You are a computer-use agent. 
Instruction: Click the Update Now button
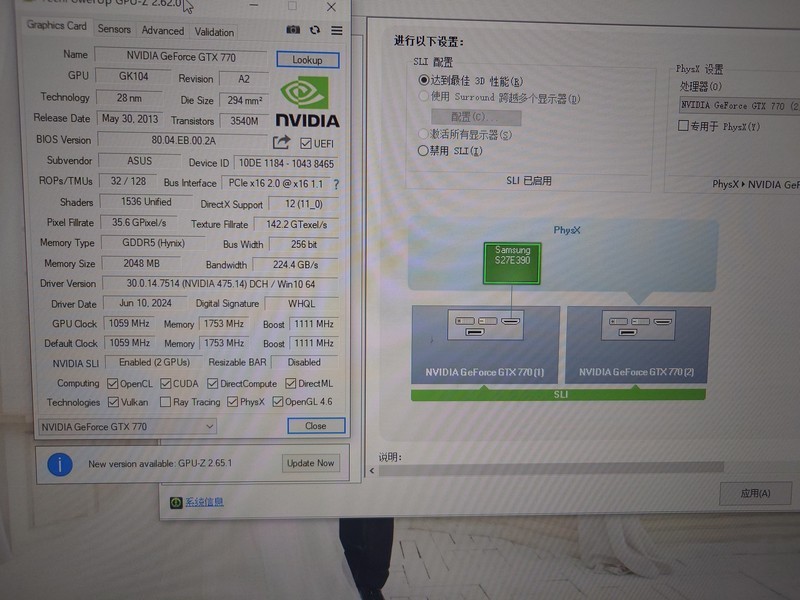(x=310, y=463)
